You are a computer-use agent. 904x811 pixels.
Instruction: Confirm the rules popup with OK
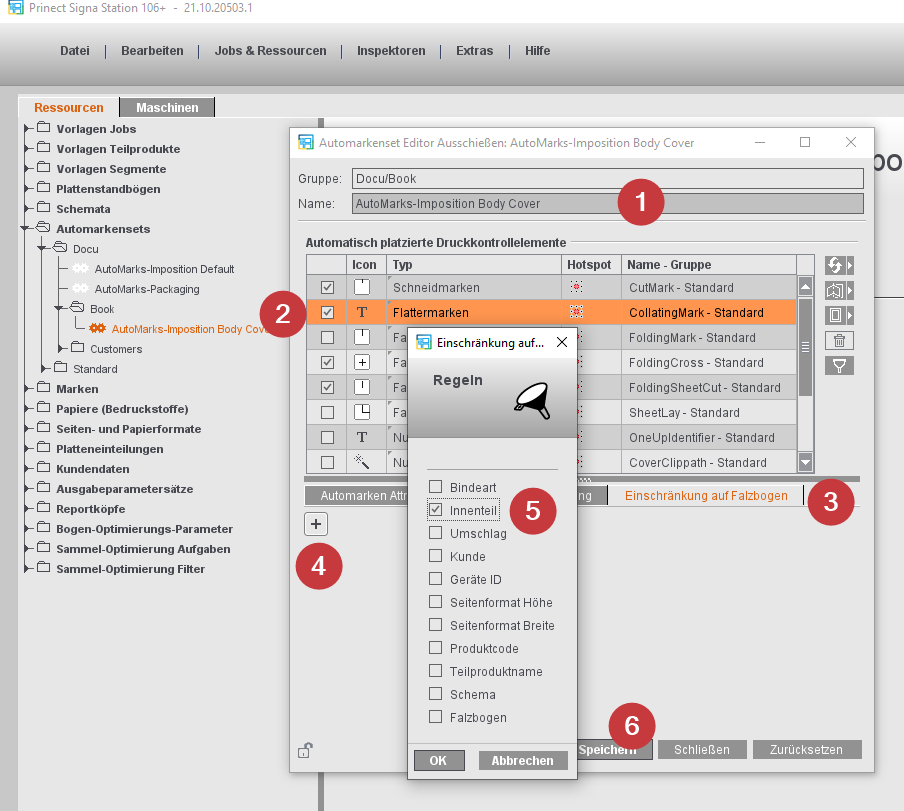[439, 760]
